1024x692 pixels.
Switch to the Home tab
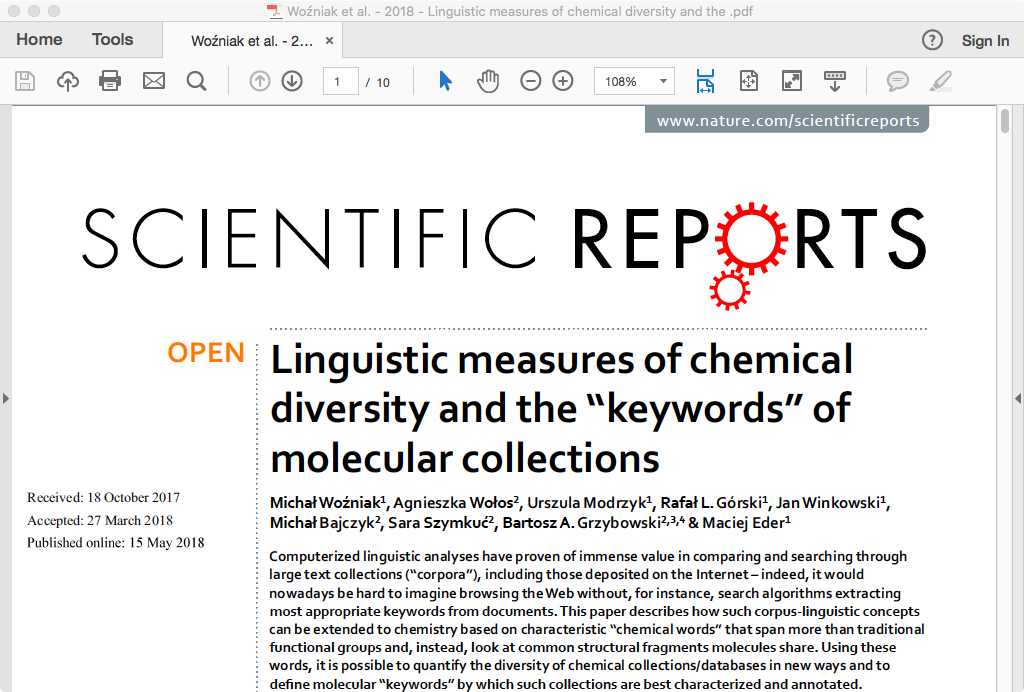point(39,40)
